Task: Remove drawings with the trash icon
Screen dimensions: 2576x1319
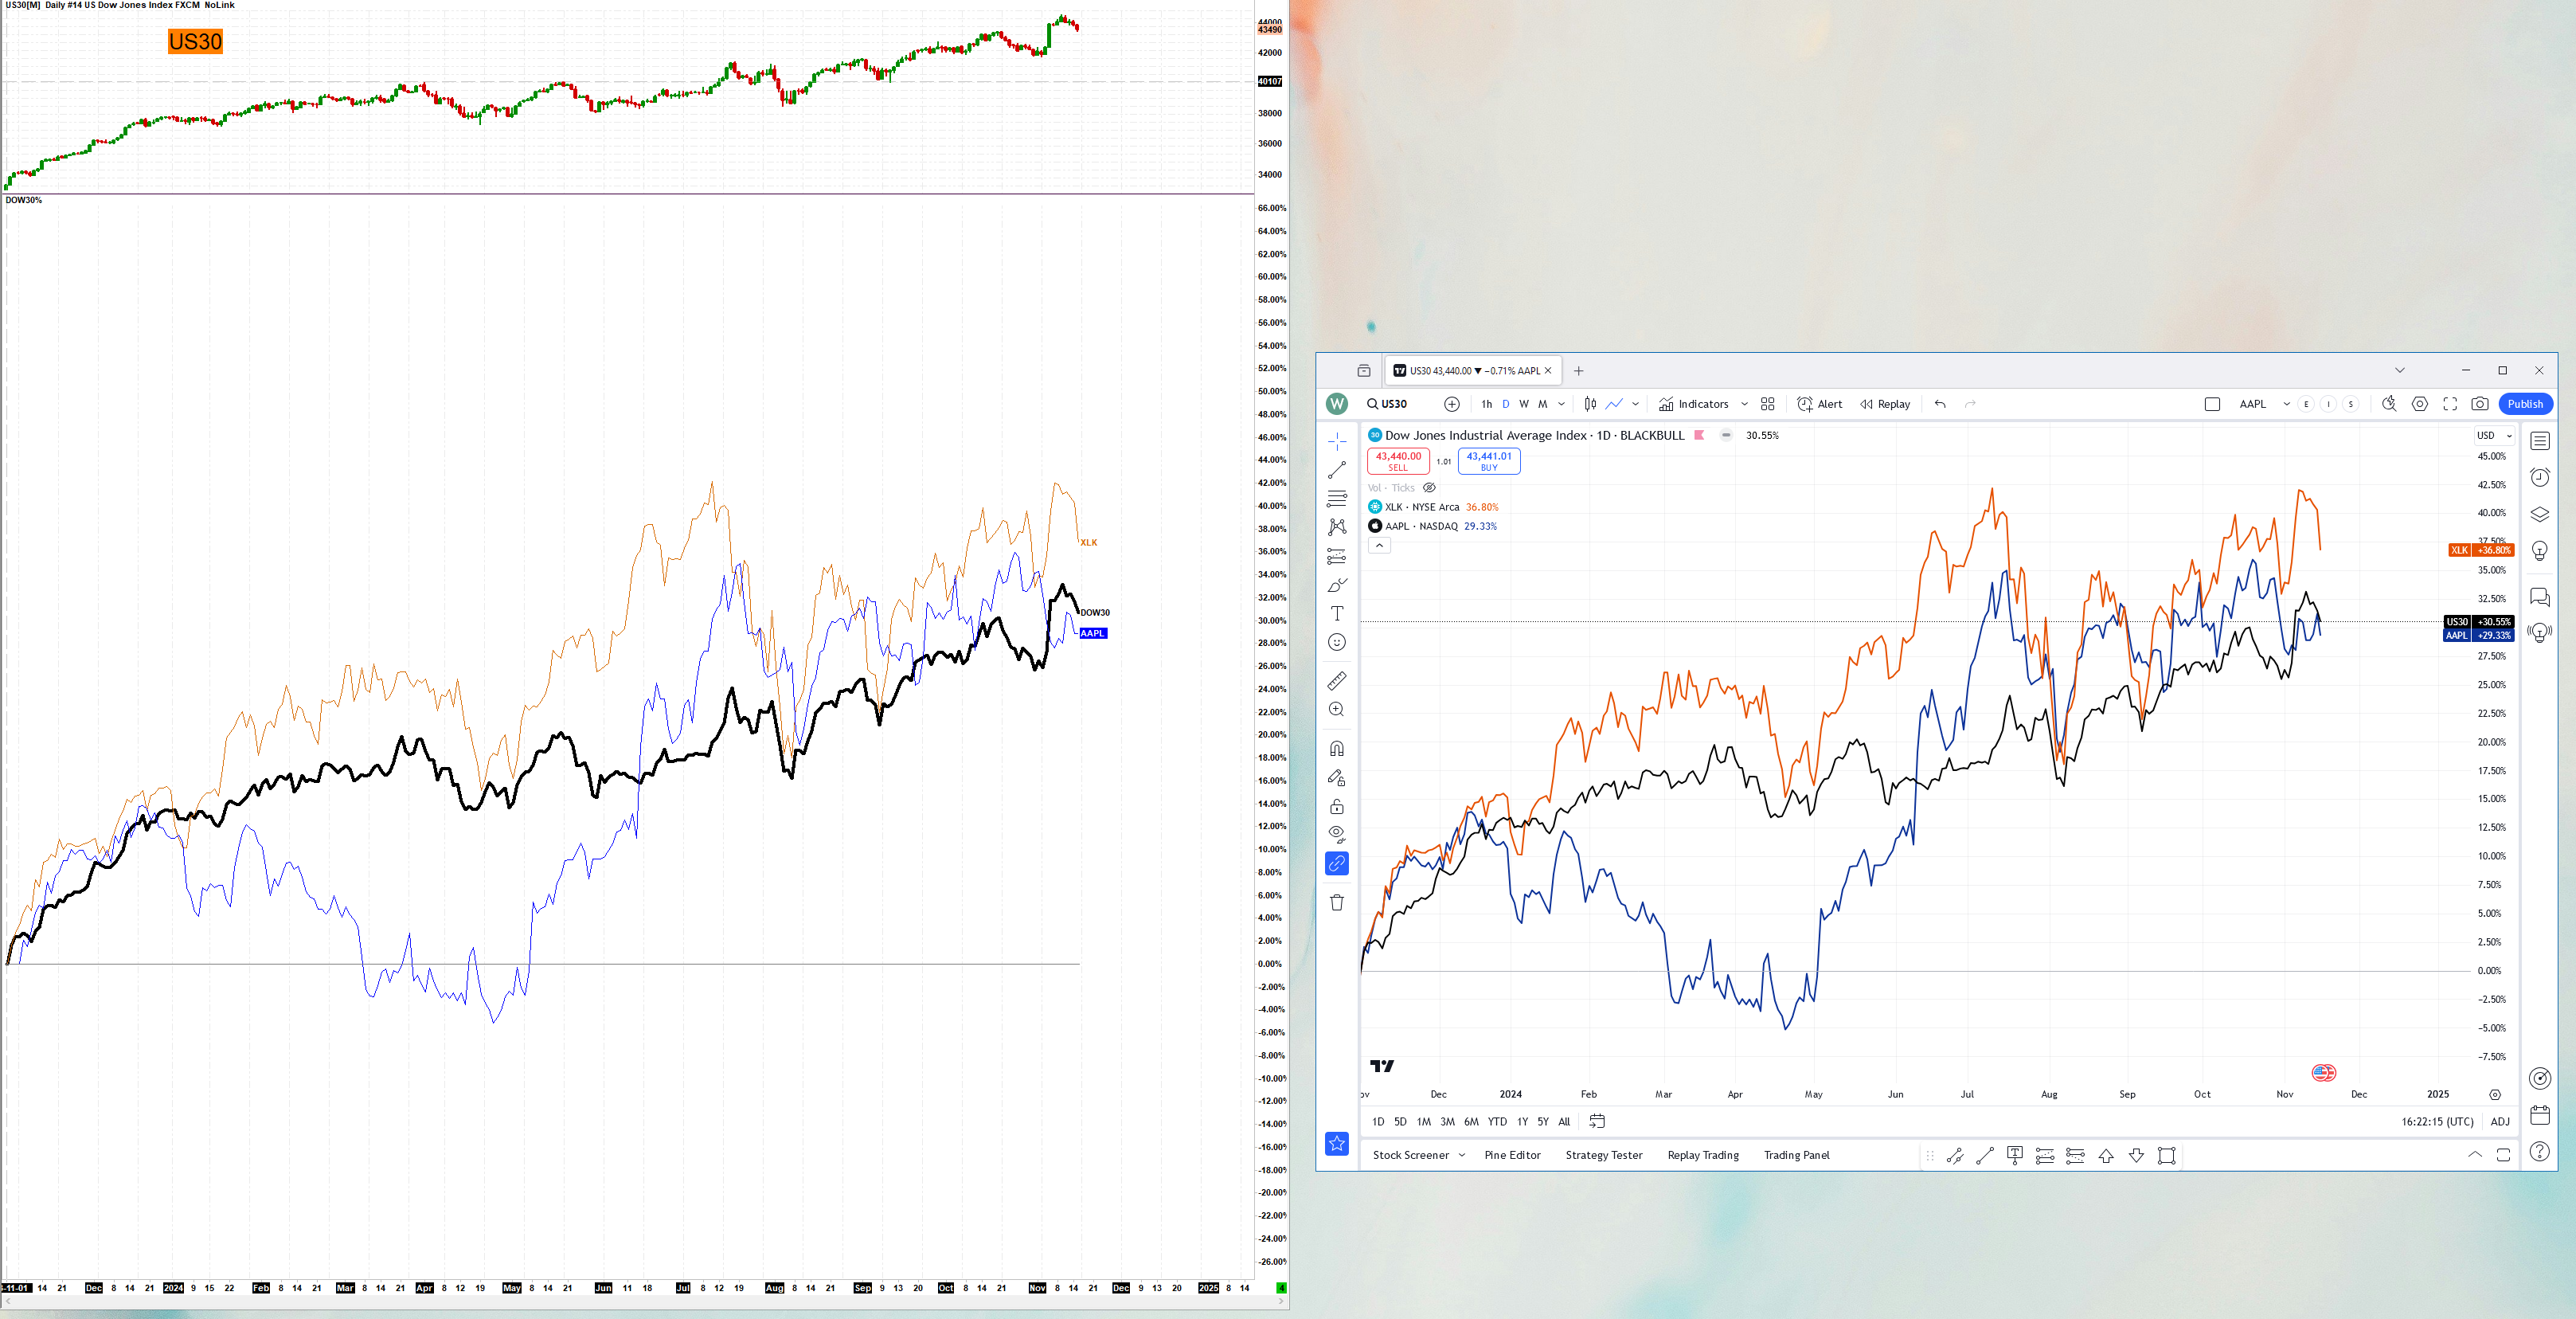Action: (1337, 902)
